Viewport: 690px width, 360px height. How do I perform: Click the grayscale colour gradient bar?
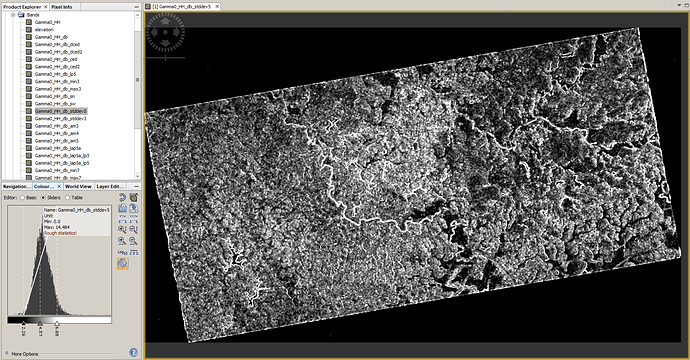59,320
